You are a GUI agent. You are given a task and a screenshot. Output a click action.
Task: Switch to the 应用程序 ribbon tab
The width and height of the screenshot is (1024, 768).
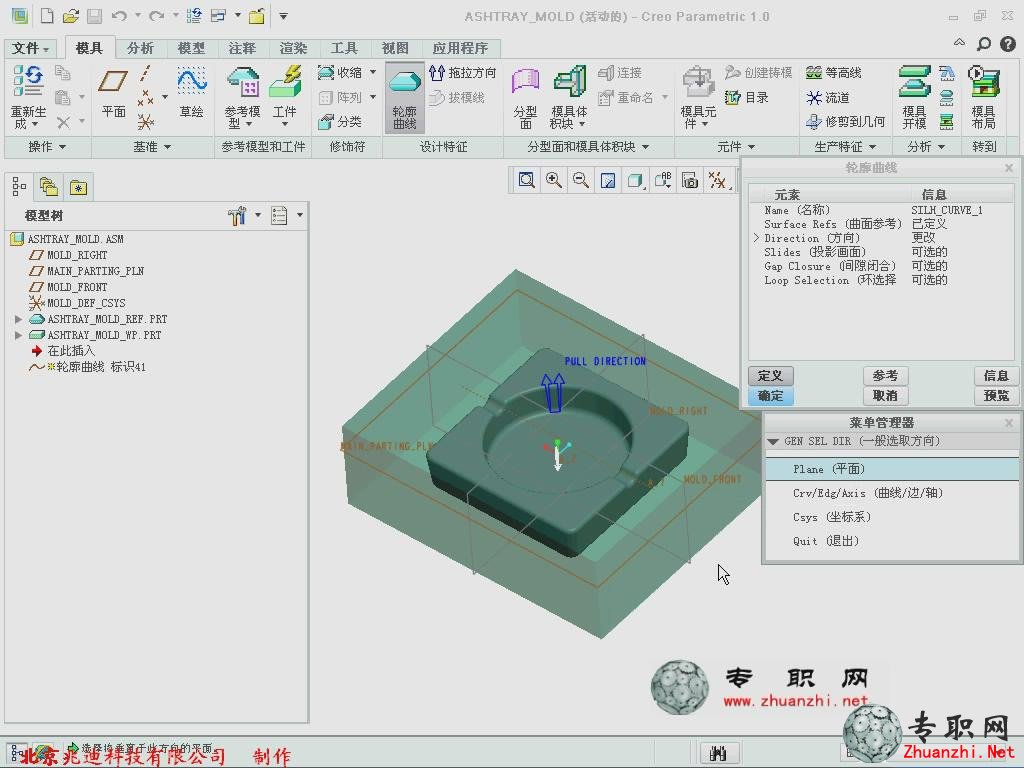coord(460,48)
